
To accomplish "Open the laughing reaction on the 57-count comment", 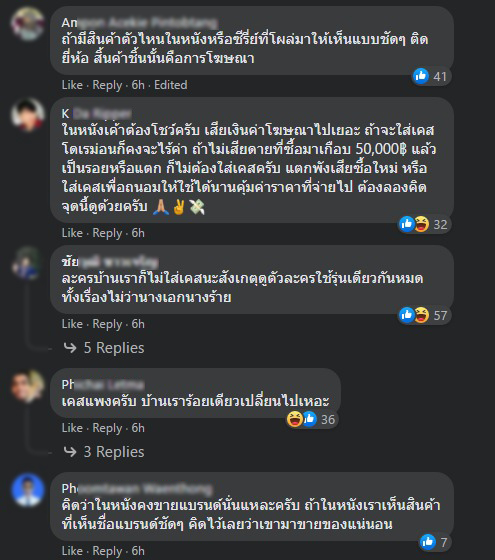I will [x=422, y=315].
